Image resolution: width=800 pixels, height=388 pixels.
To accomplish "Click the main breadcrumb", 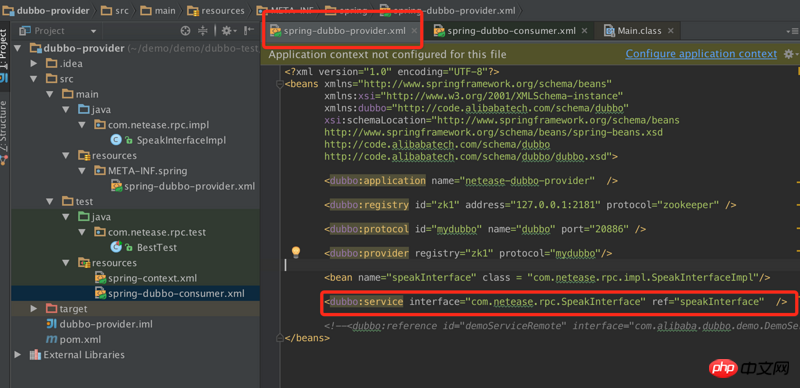I will tap(158, 10).
